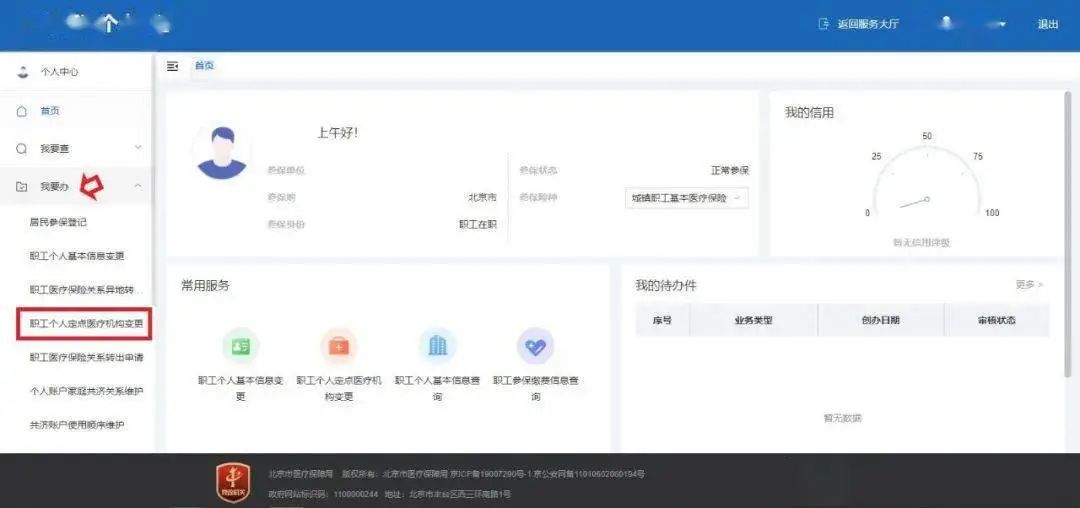Open the 城镇职工基本医疗保险 dropdown
Screen dimensions: 1080x508
(x=686, y=198)
